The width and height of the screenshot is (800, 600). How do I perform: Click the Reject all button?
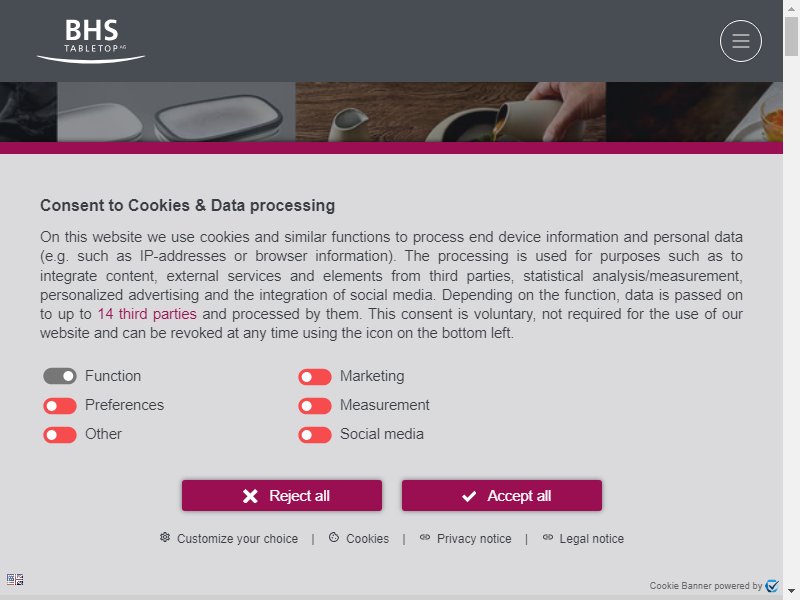(x=282, y=495)
